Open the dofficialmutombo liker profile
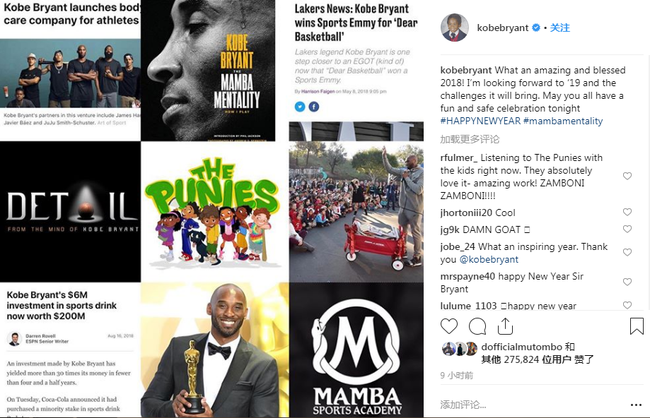Viewport: 650px width, 418px height. (x=521, y=347)
